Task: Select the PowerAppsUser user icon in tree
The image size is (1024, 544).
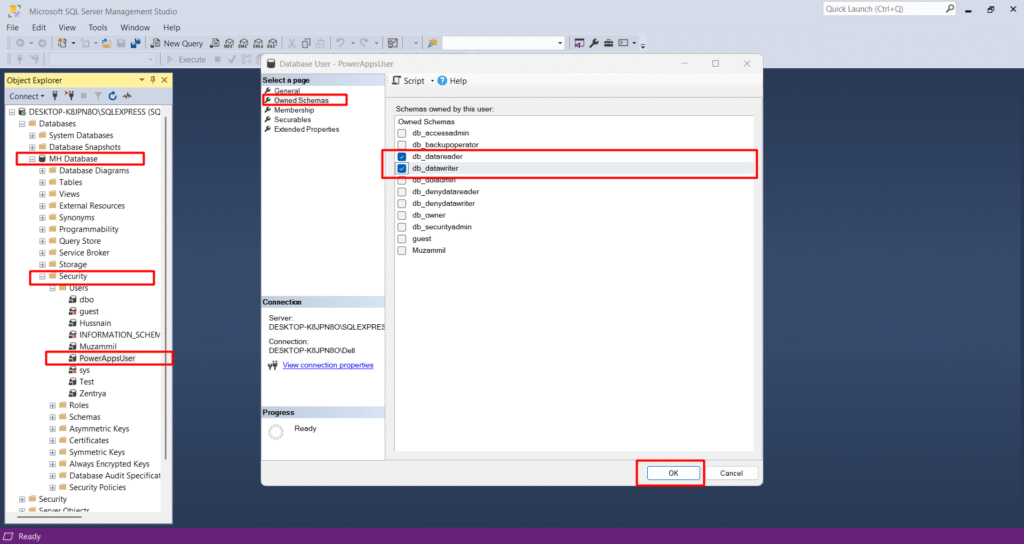Action: pyautogui.click(x=73, y=358)
